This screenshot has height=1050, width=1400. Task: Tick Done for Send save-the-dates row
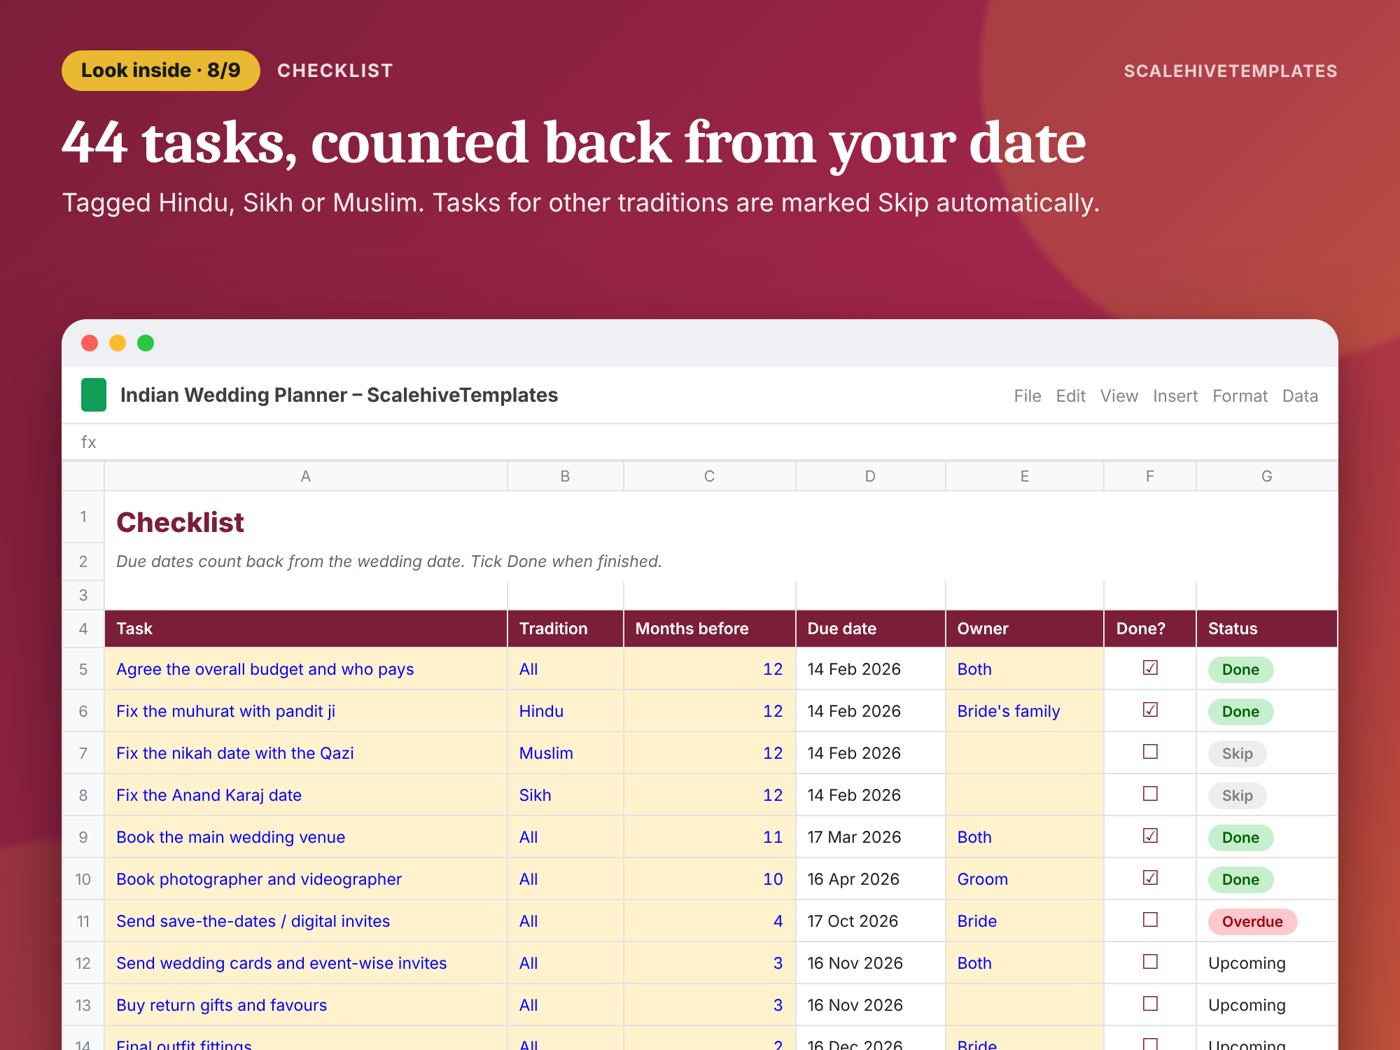point(1150,920)
